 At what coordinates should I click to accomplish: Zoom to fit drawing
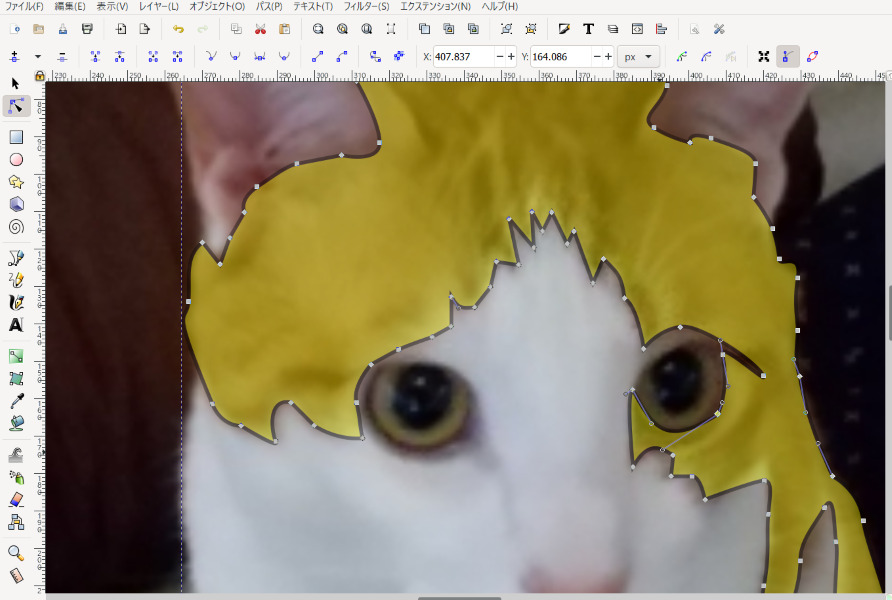pos(342,29)
